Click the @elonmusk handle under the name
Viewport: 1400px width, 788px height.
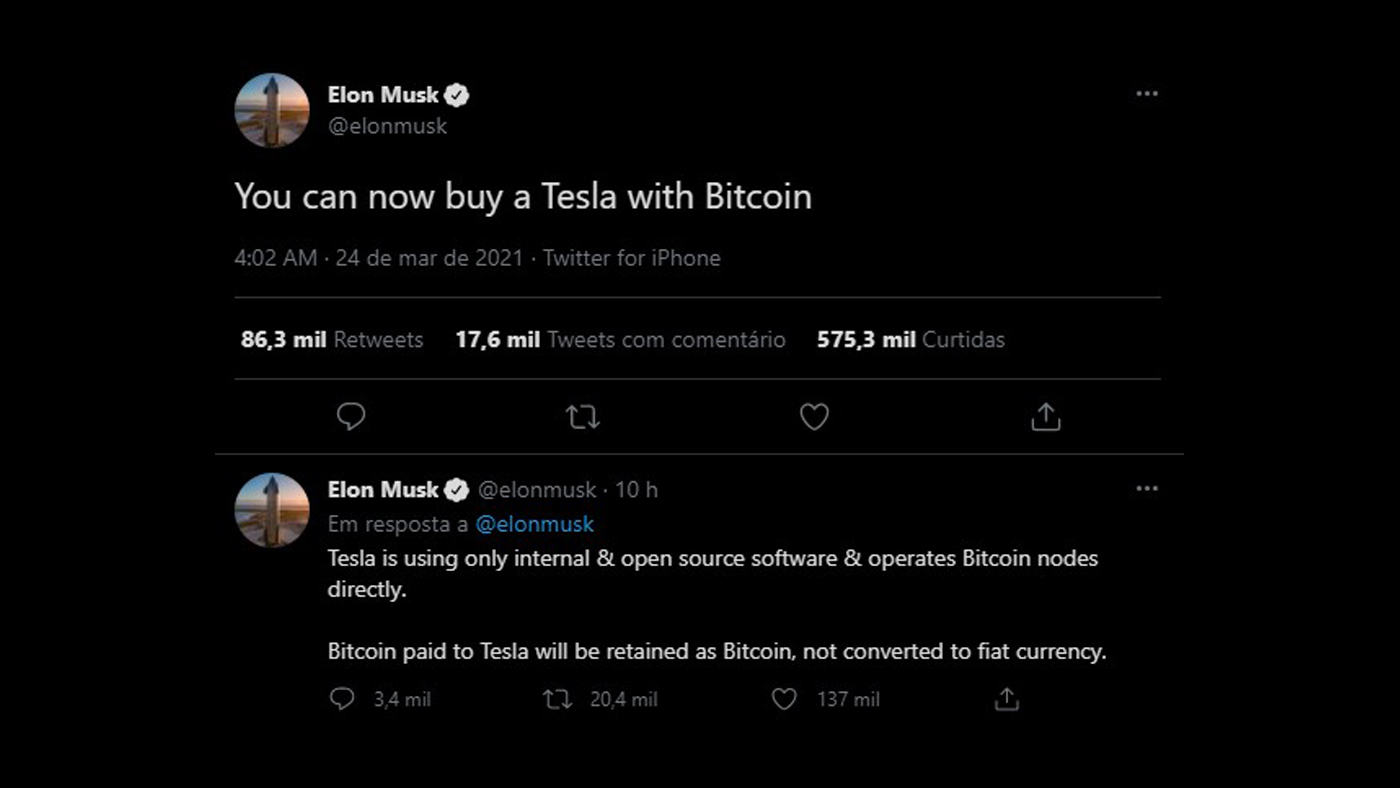pos(389,126)
